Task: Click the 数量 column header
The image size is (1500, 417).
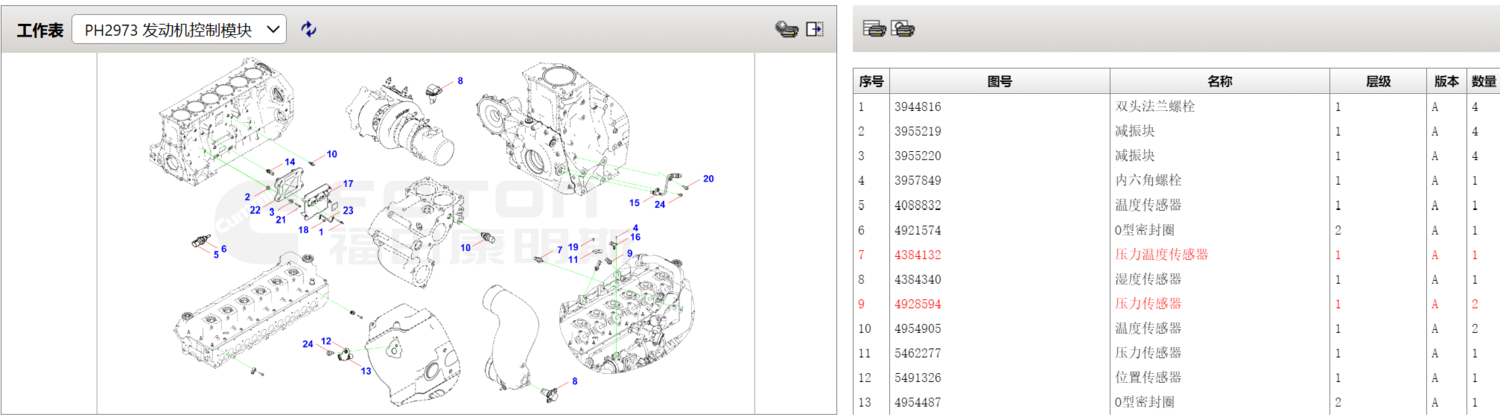Action: [x=1484, y=82]
